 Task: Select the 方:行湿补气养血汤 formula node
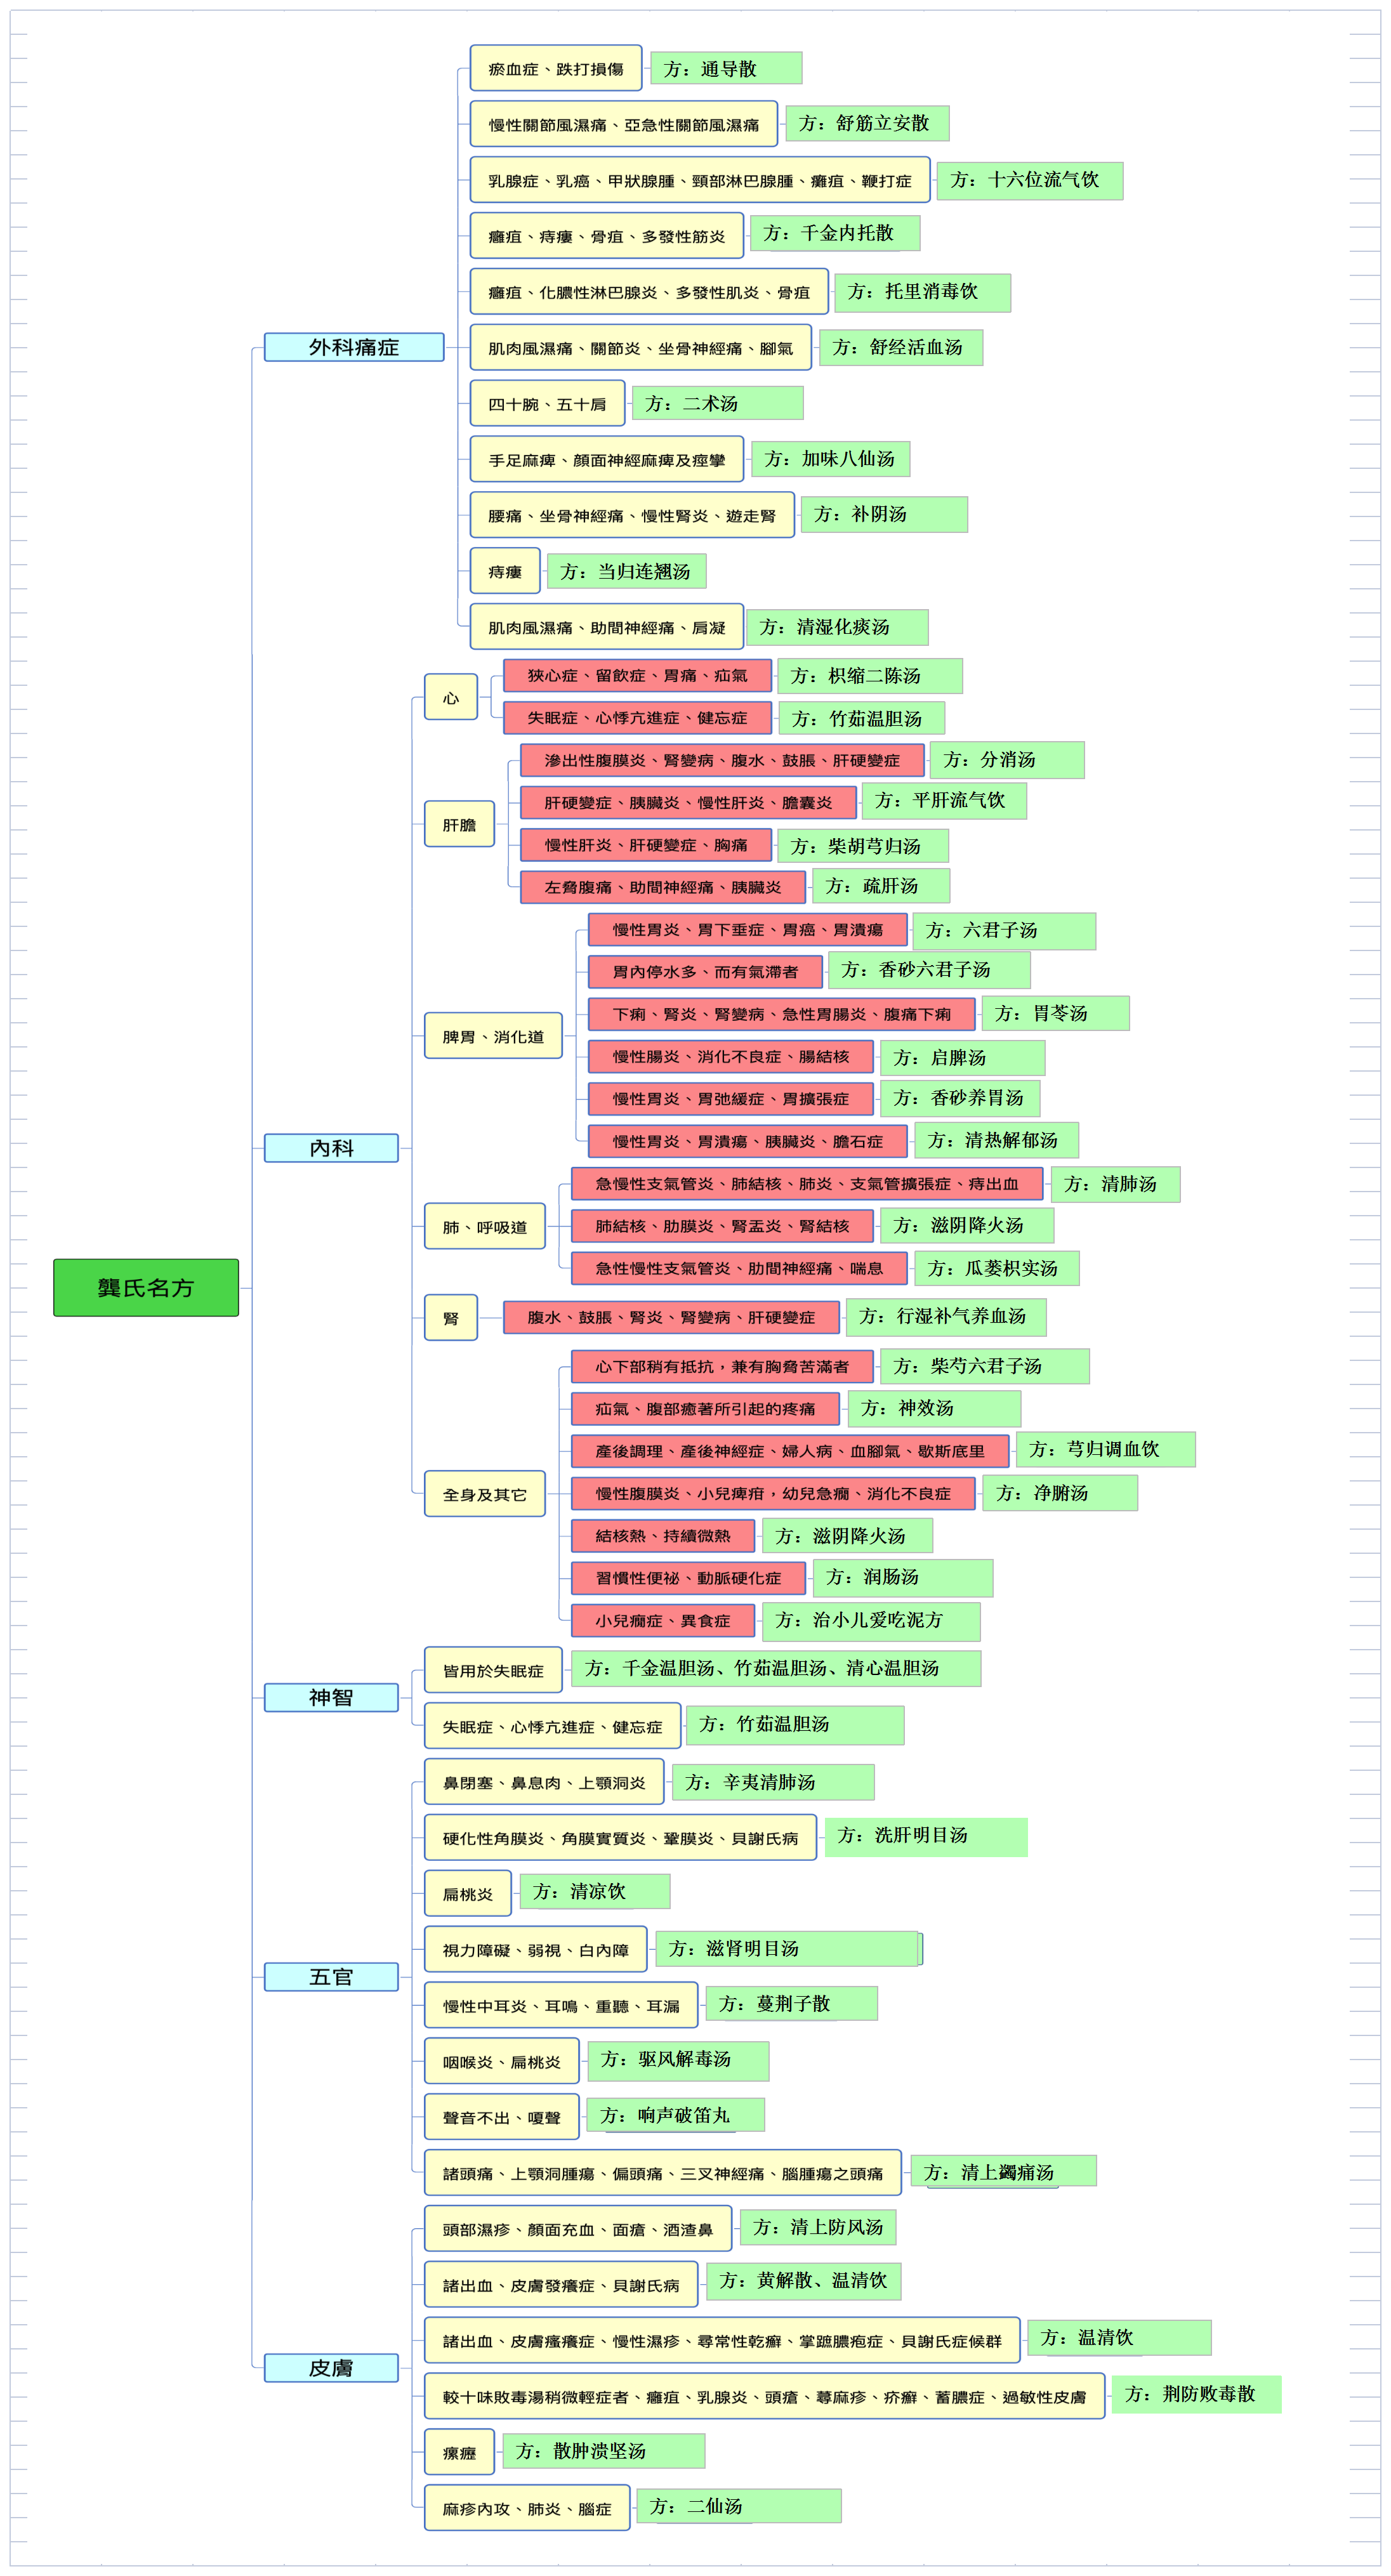[x=946, y=1317]
